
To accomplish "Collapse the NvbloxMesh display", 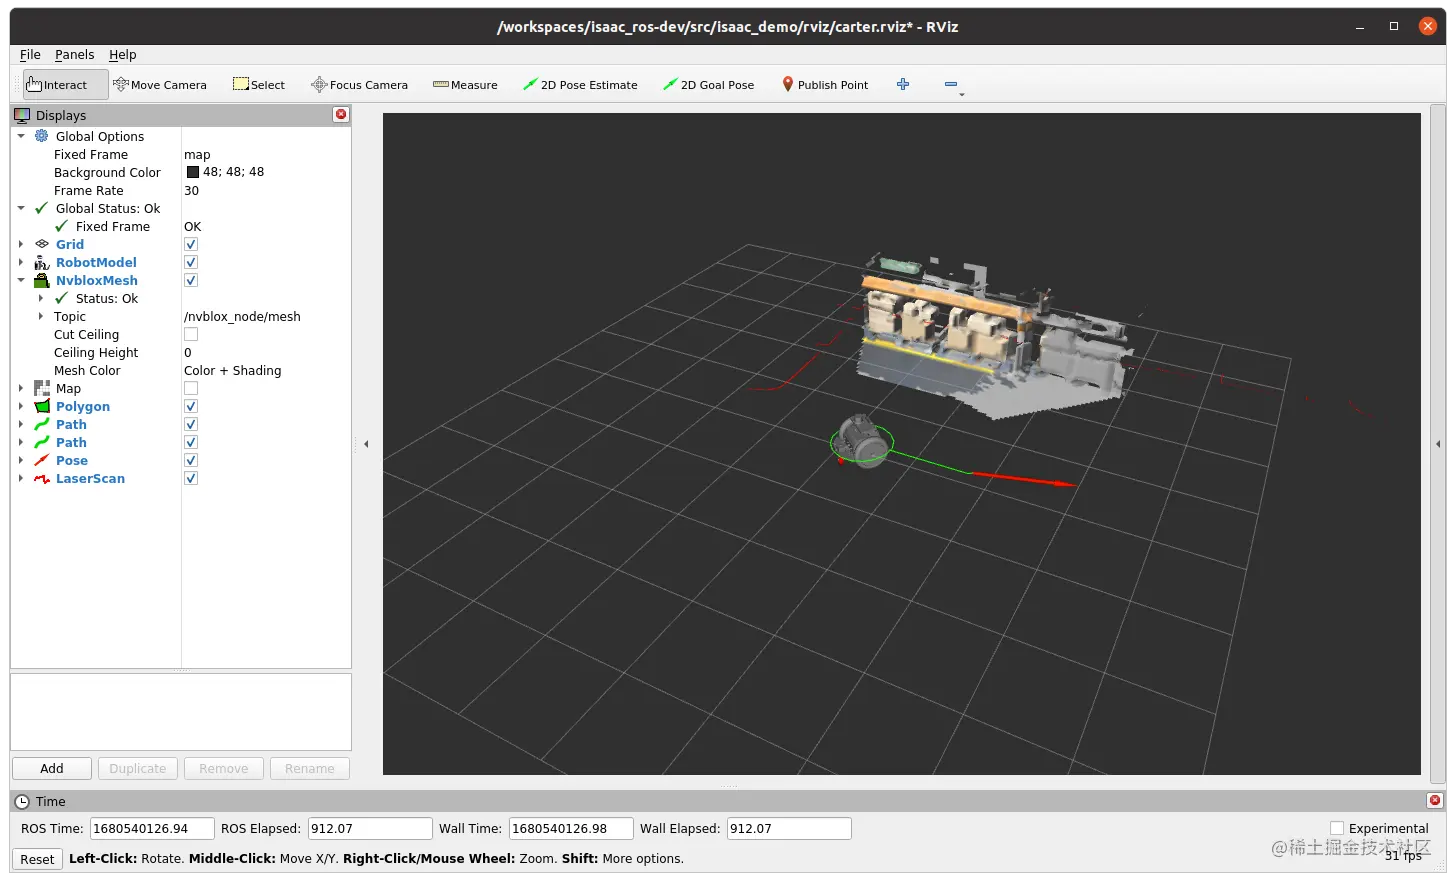I will pyautogui.click(x=22, y=280).
